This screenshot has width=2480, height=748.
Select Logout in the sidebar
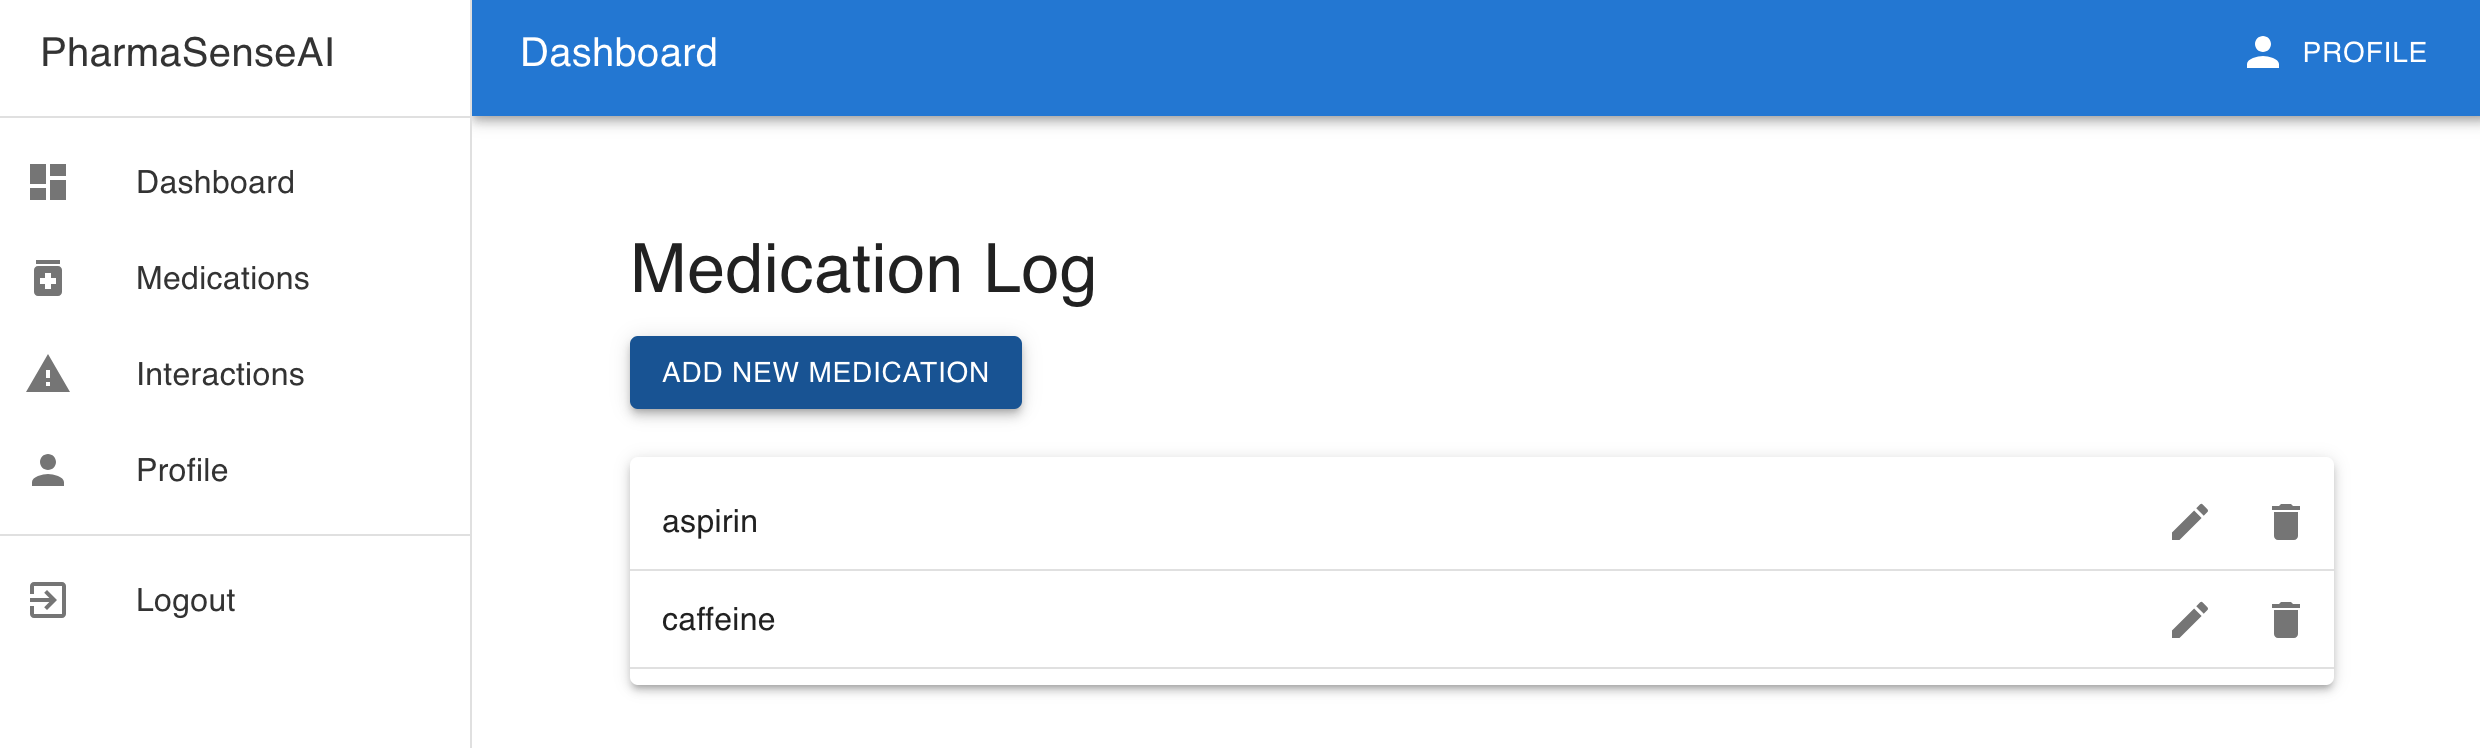(185, 600)
